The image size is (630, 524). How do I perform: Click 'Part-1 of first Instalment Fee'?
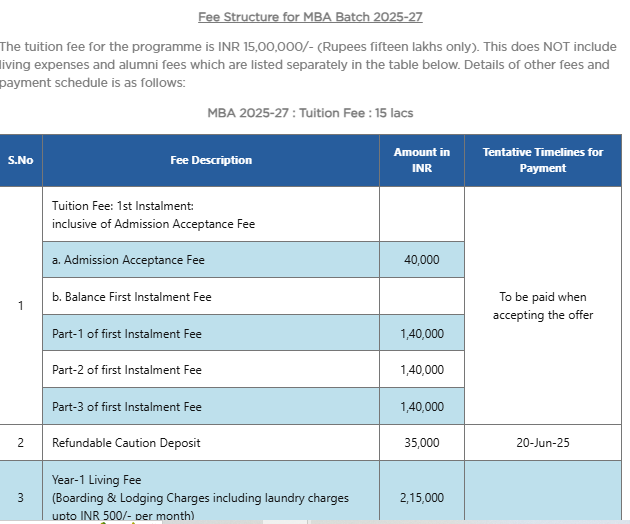127,334
